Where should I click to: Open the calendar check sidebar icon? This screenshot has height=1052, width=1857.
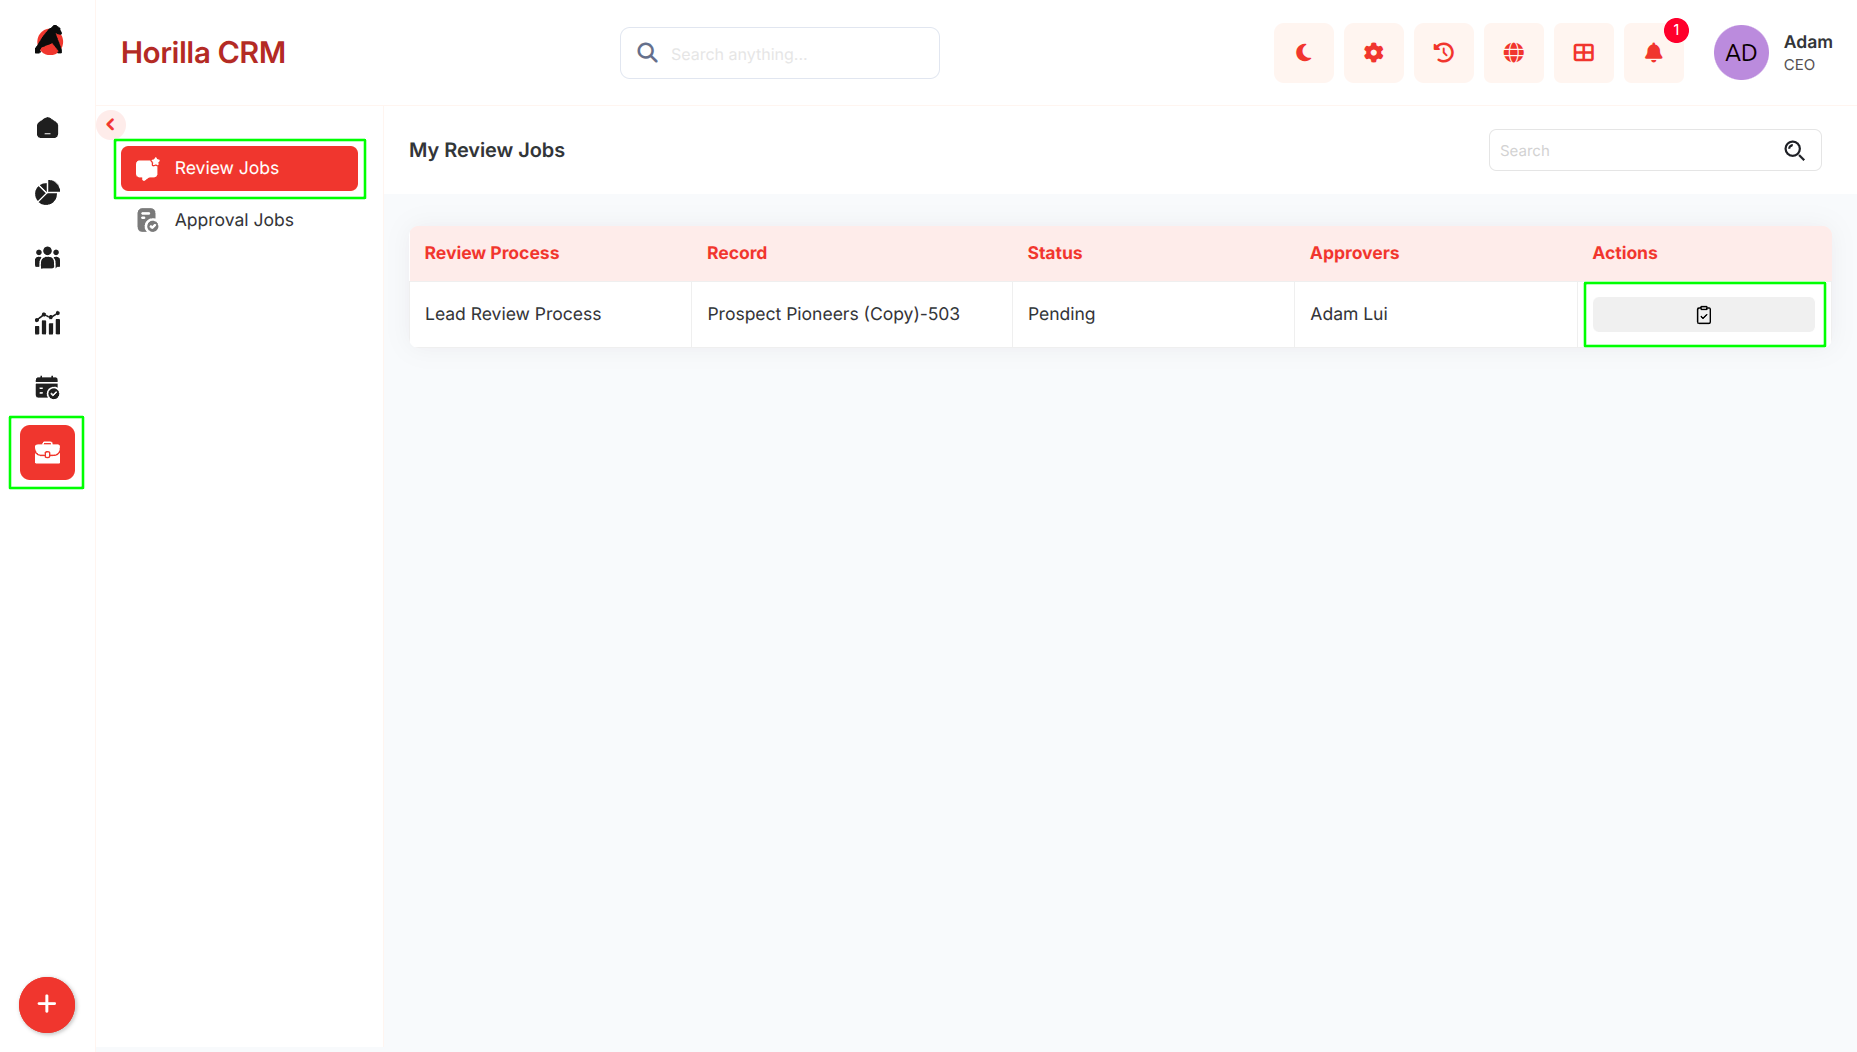tap(47, 387)
